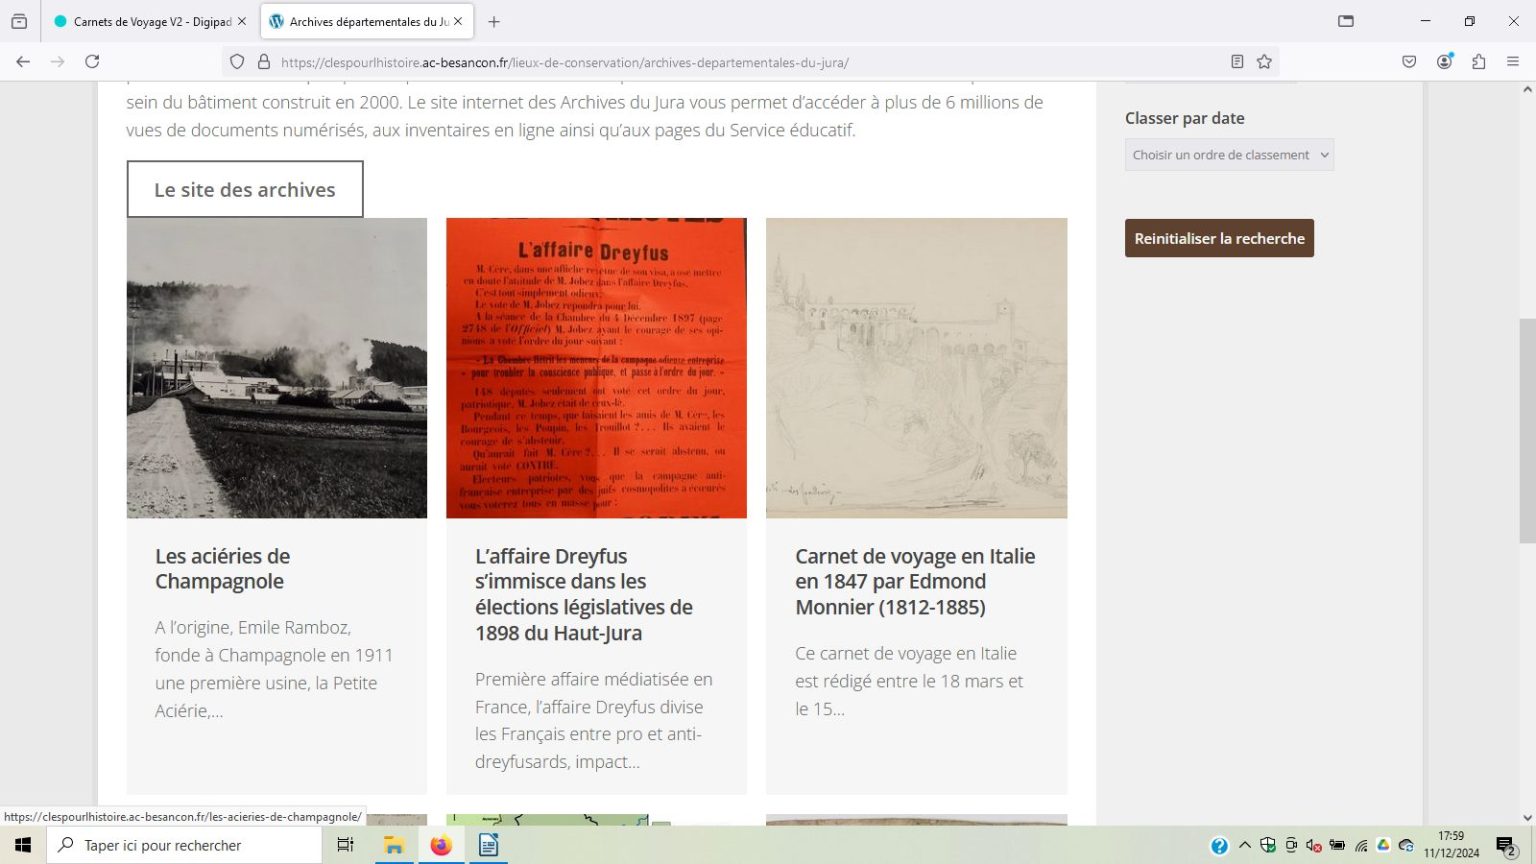
Task: Open the OneDrive cloud sync tray icon
Action: click(x=1406, y=846)
